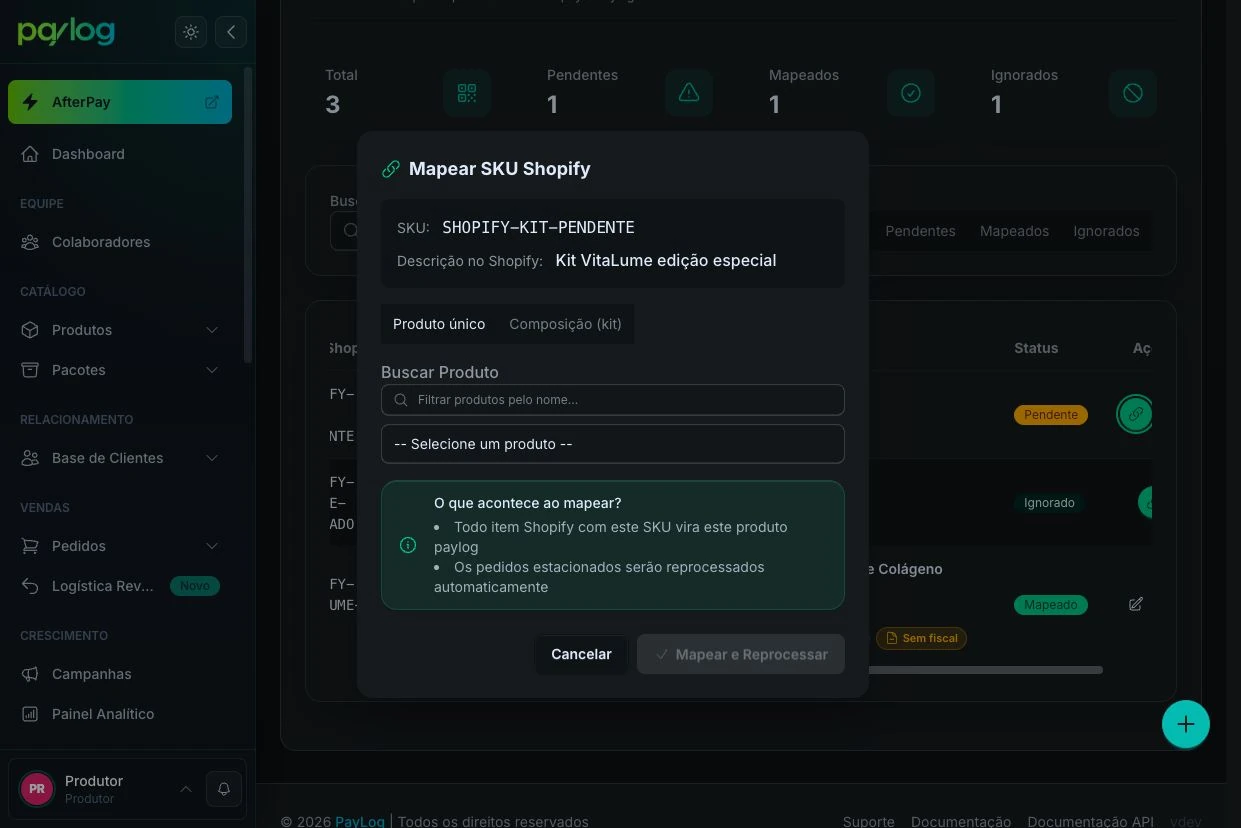Click the Produtos box icon
1241x828 pixels.
[x=30, y=330]
